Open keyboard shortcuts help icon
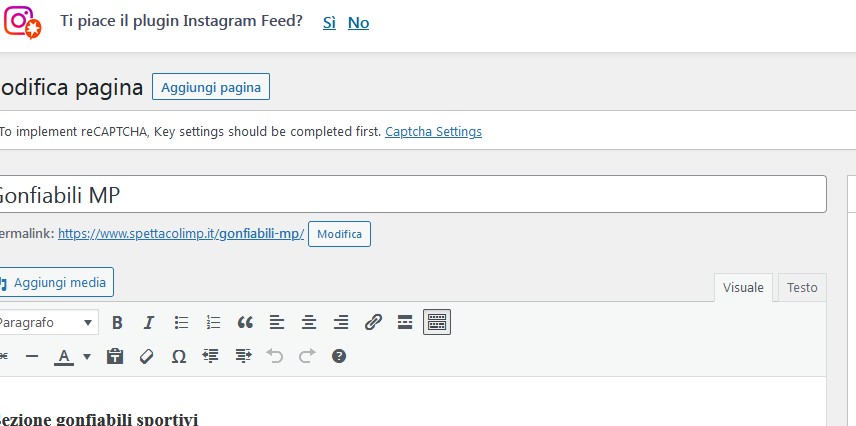Image resolution: width=856 pixels, height=426 pixels. tap(338, 357)
